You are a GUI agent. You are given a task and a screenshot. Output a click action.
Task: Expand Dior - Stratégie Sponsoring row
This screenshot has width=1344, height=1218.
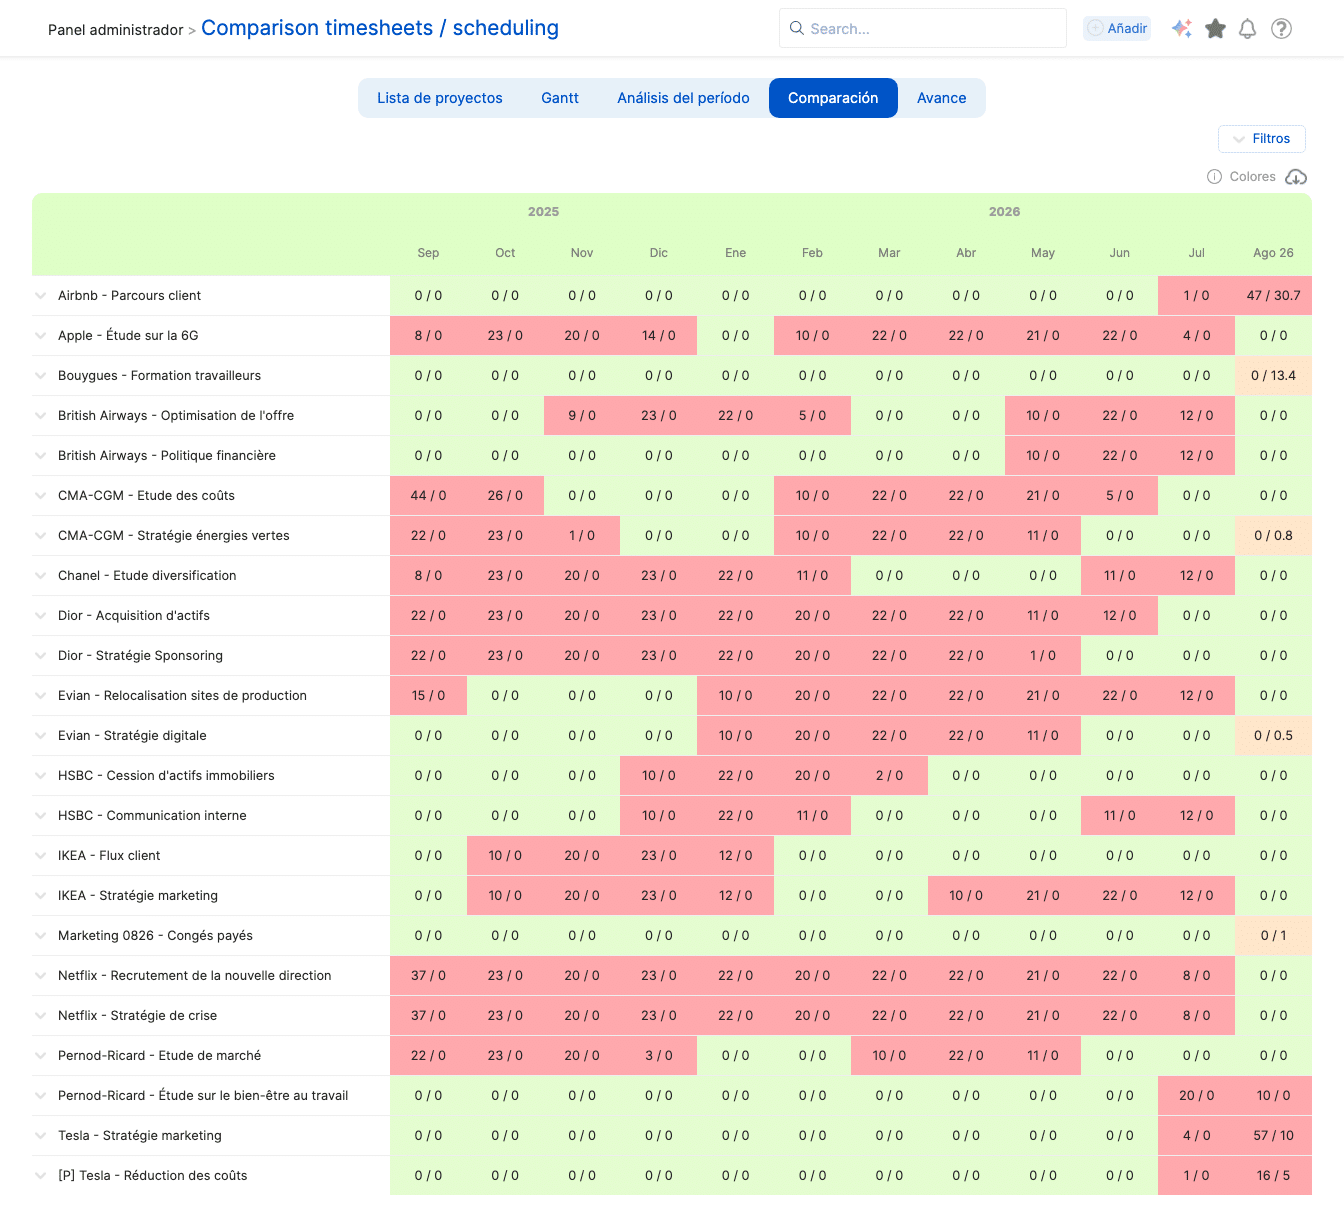click(41, 656)
